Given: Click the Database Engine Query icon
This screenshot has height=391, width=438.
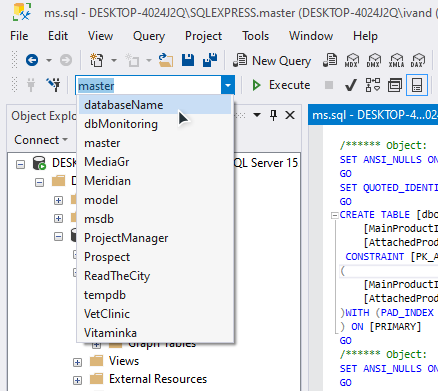Looking at the screenshot, I should click(x=330, y=60).
